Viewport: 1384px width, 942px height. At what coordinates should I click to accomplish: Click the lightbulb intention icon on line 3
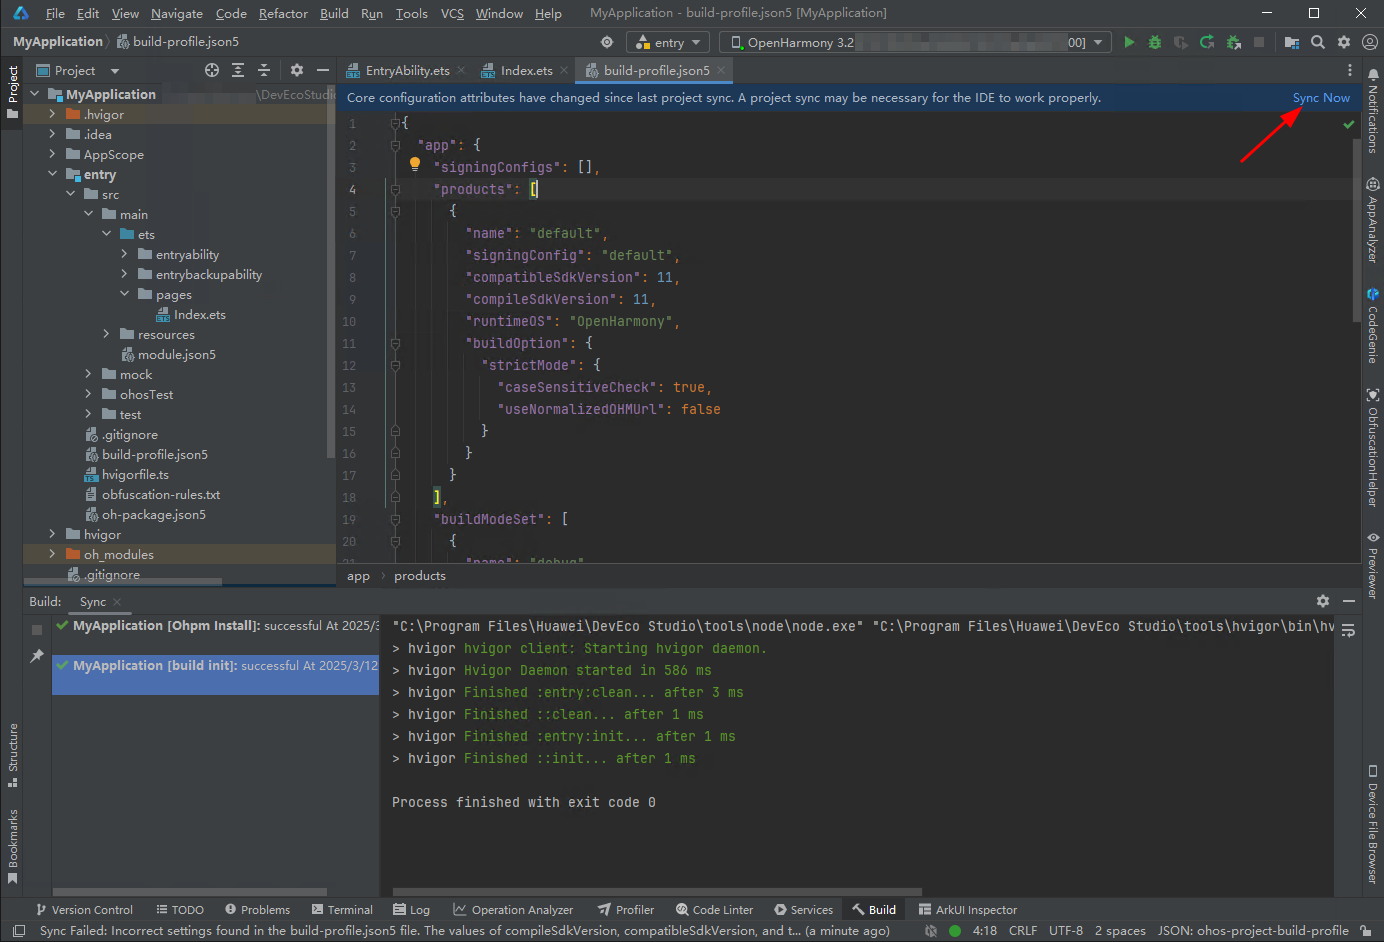415,165
